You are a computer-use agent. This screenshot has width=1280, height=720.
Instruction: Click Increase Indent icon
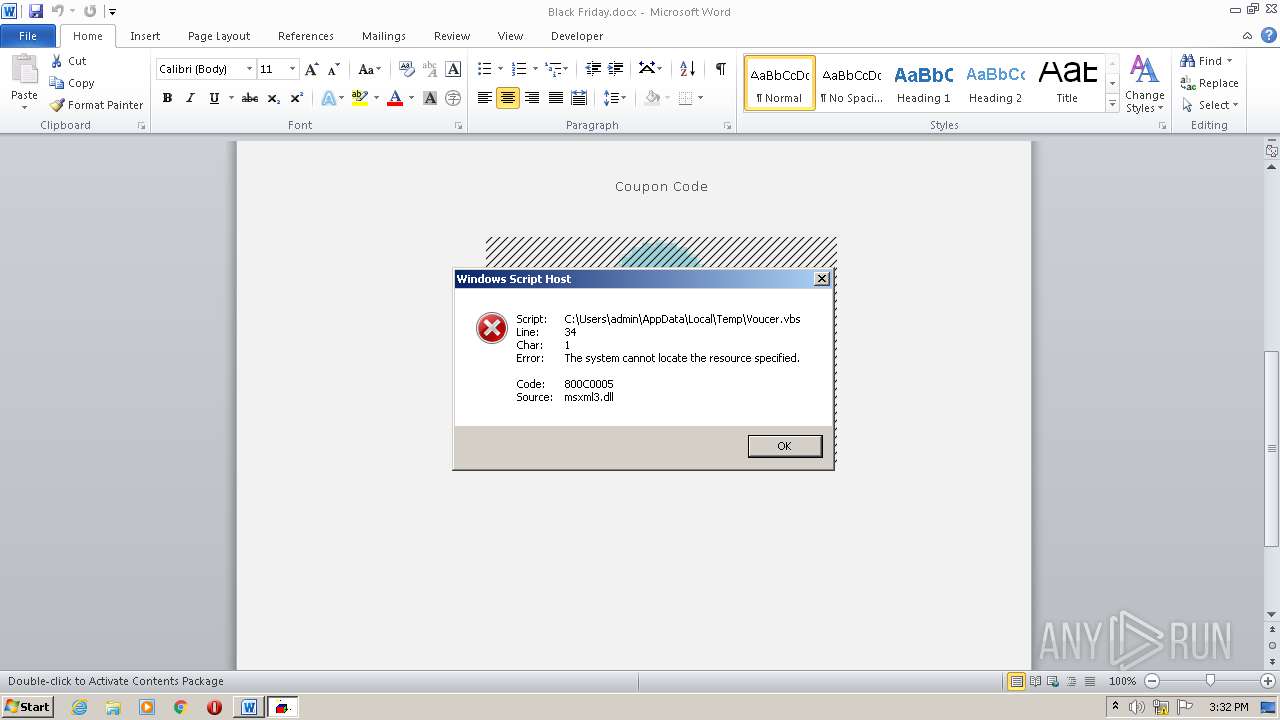tap(616, 69)
